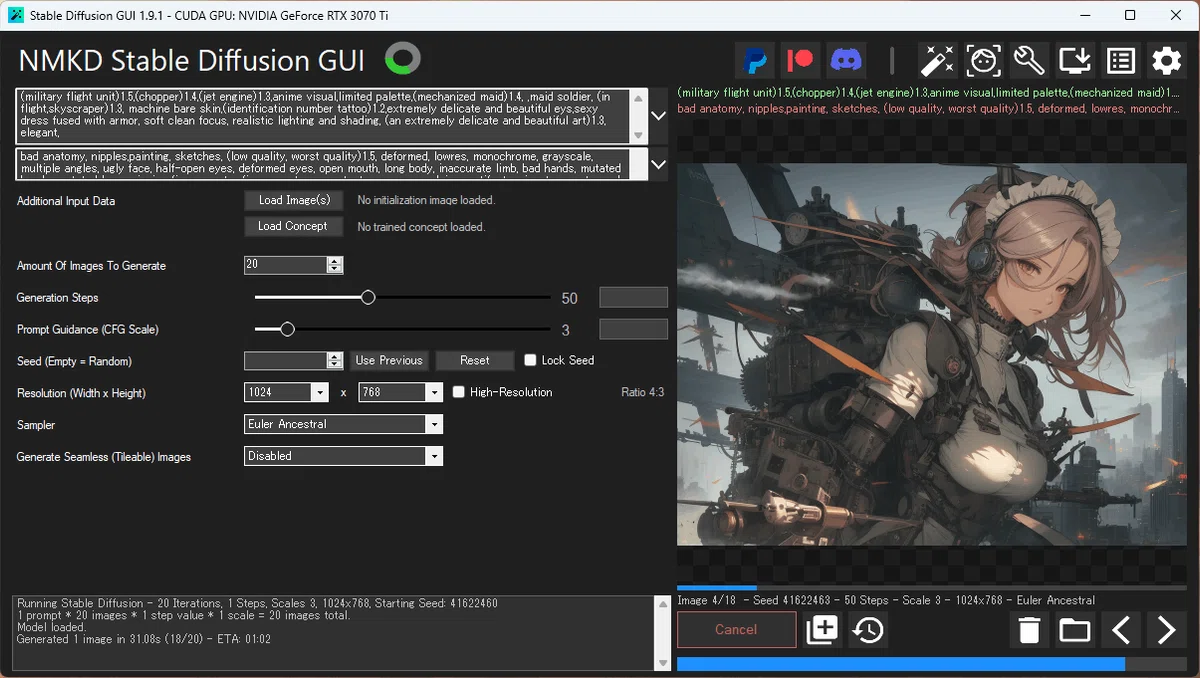Delete current image with trash icon
Viewport: 1200px width, 678px height.
[x=1029, y=630]
